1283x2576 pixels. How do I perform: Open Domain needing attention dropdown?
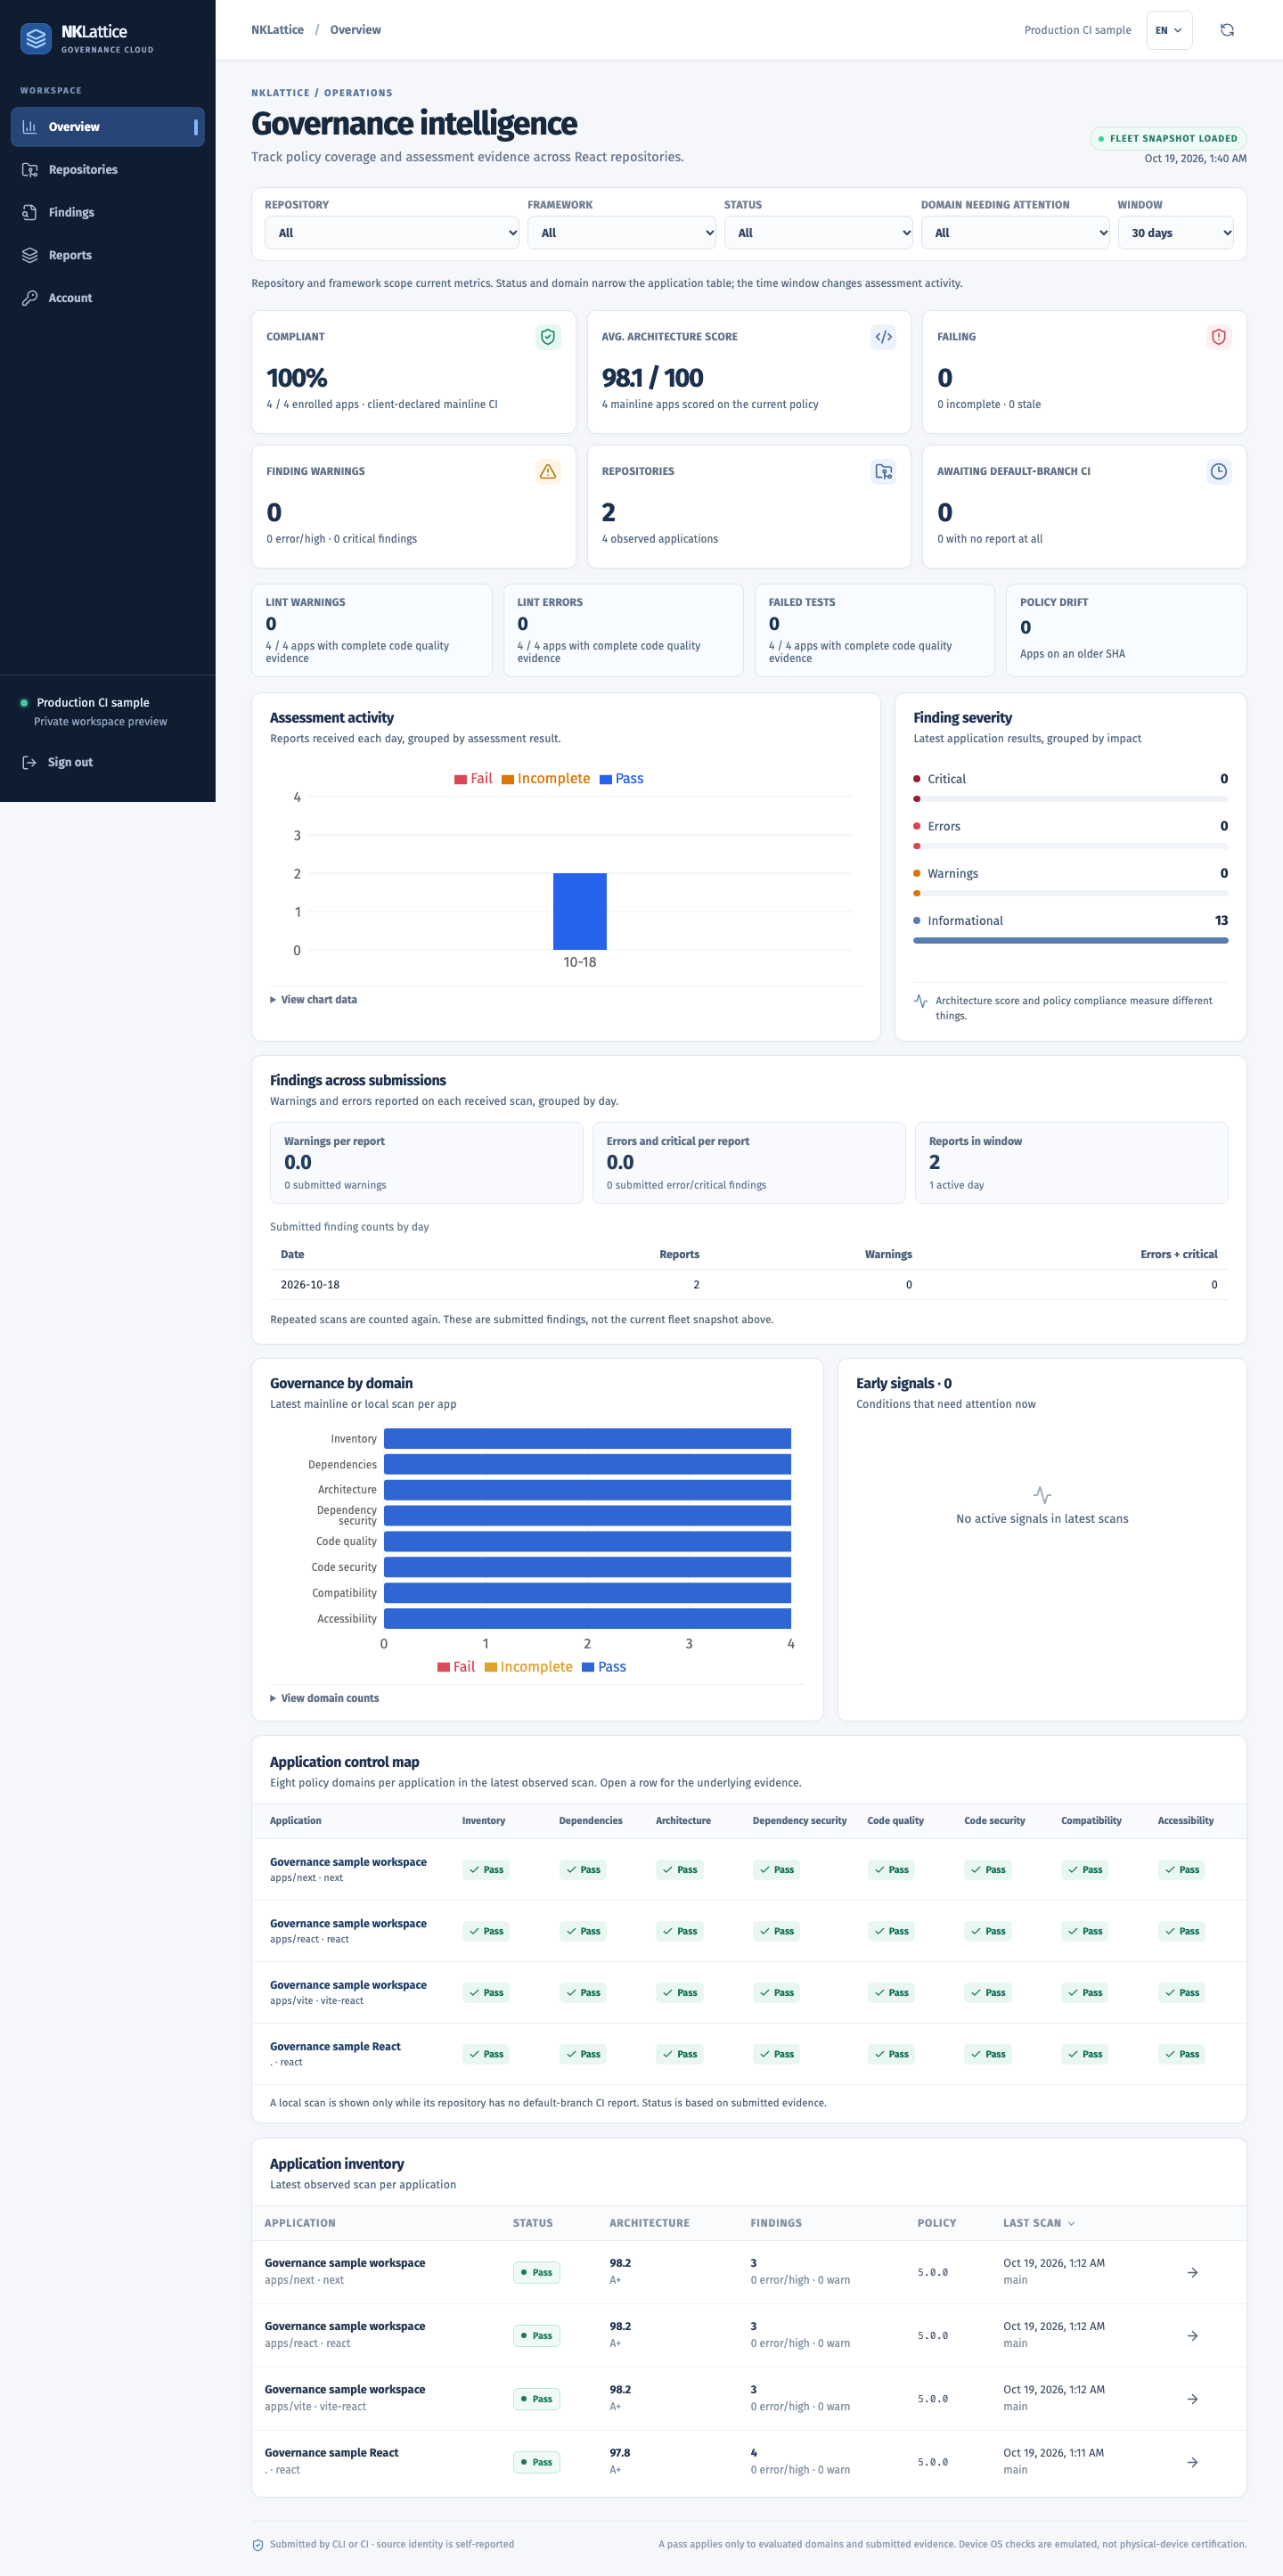[x=1015, y=233]
